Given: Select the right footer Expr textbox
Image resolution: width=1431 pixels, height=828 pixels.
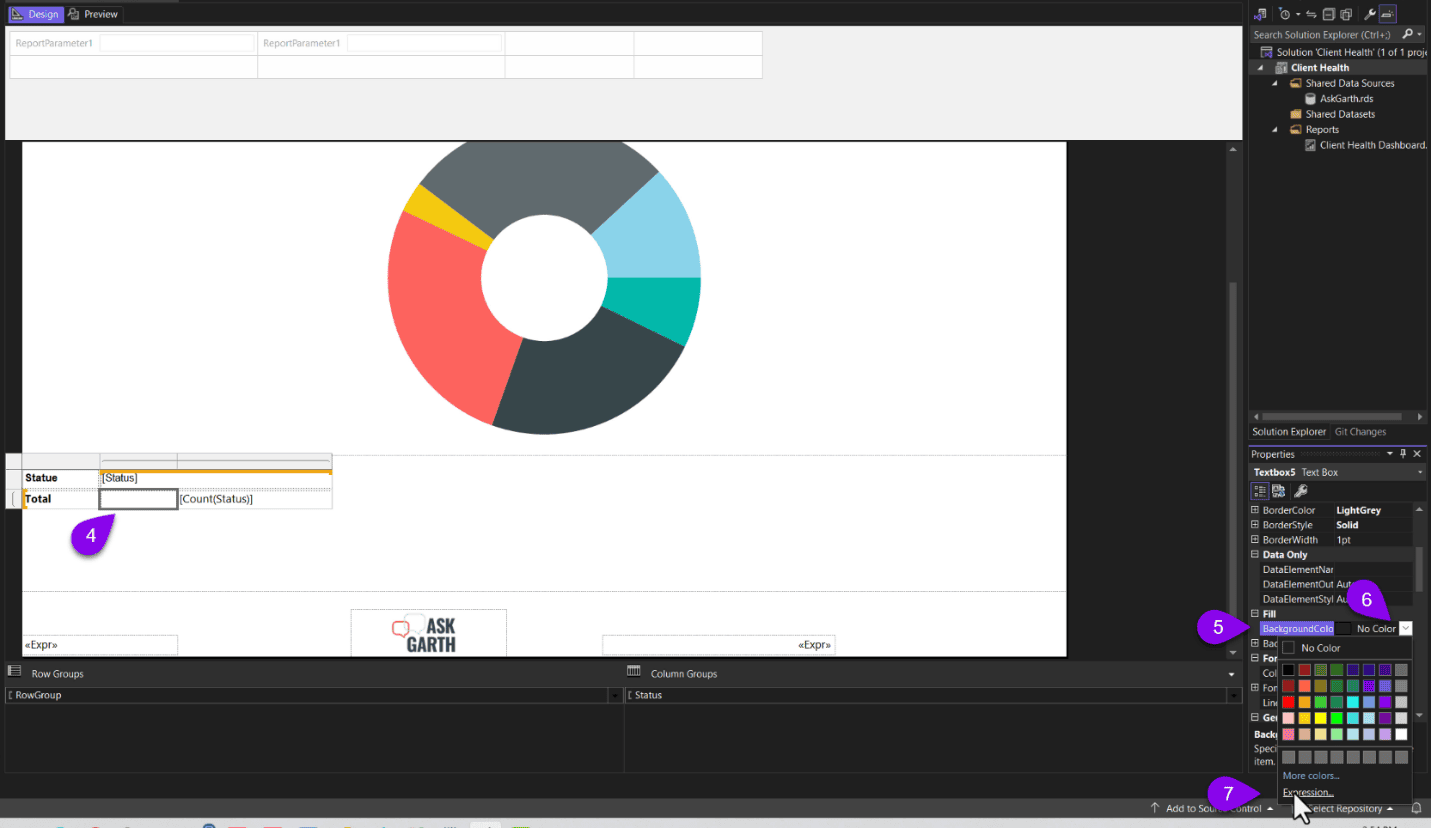Looking at the screenshot, I should tap(719, 645).
